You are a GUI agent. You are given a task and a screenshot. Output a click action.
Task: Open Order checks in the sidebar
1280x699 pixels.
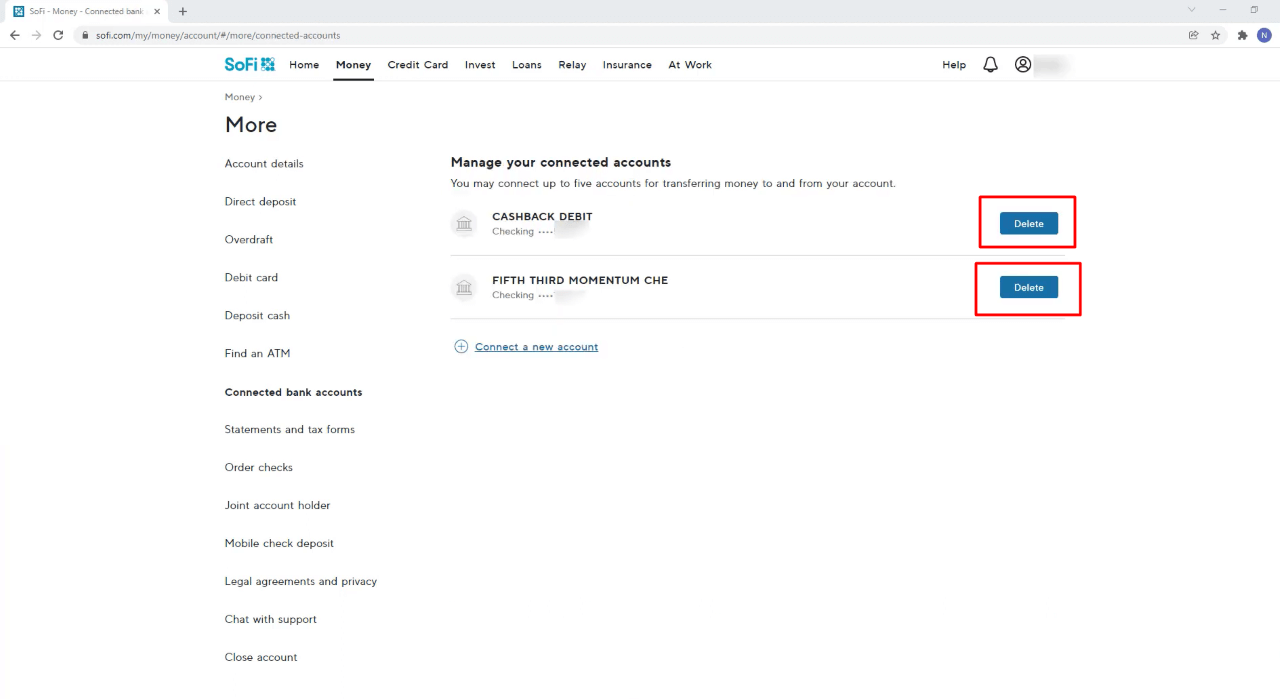coord(259,468)
